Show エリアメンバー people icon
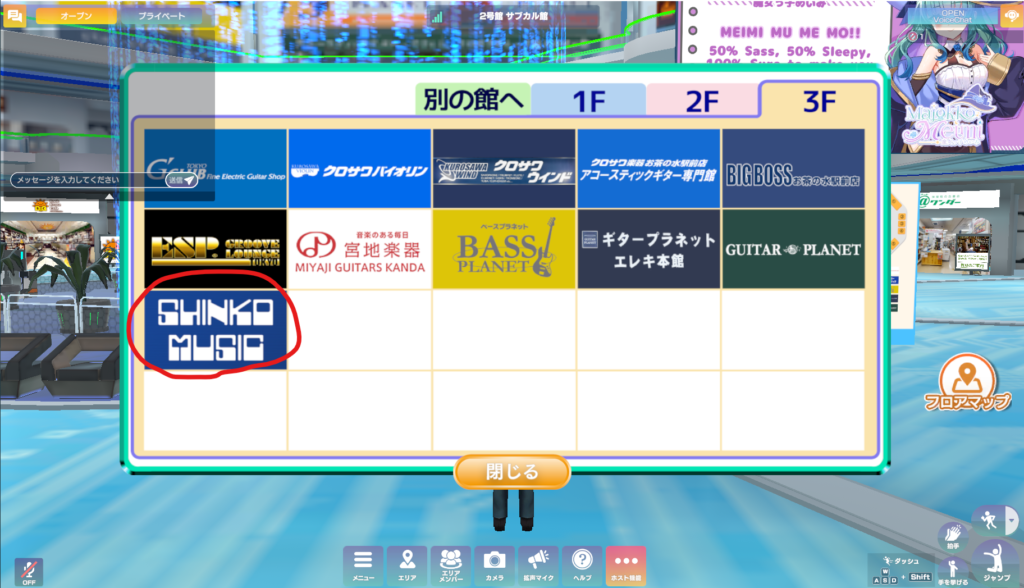The height and width of the screenshot is (588, 1024). [x=451, y=565]
